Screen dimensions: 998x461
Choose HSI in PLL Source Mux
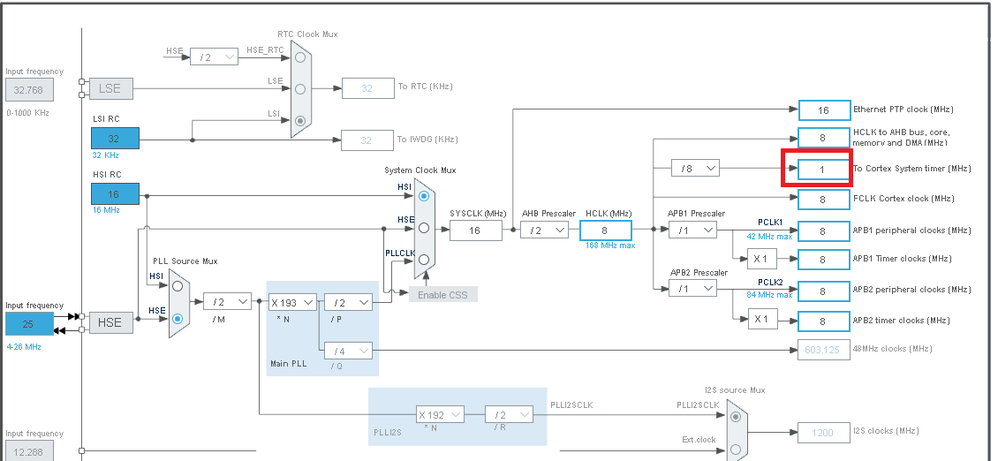point(178,287)
